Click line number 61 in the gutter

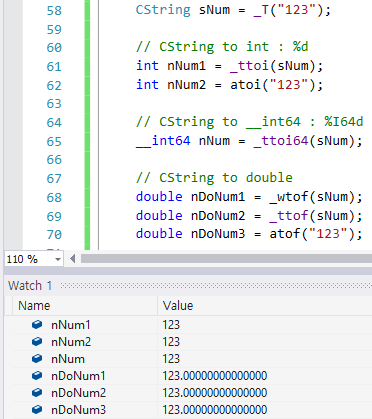click(x=54, y=67)
